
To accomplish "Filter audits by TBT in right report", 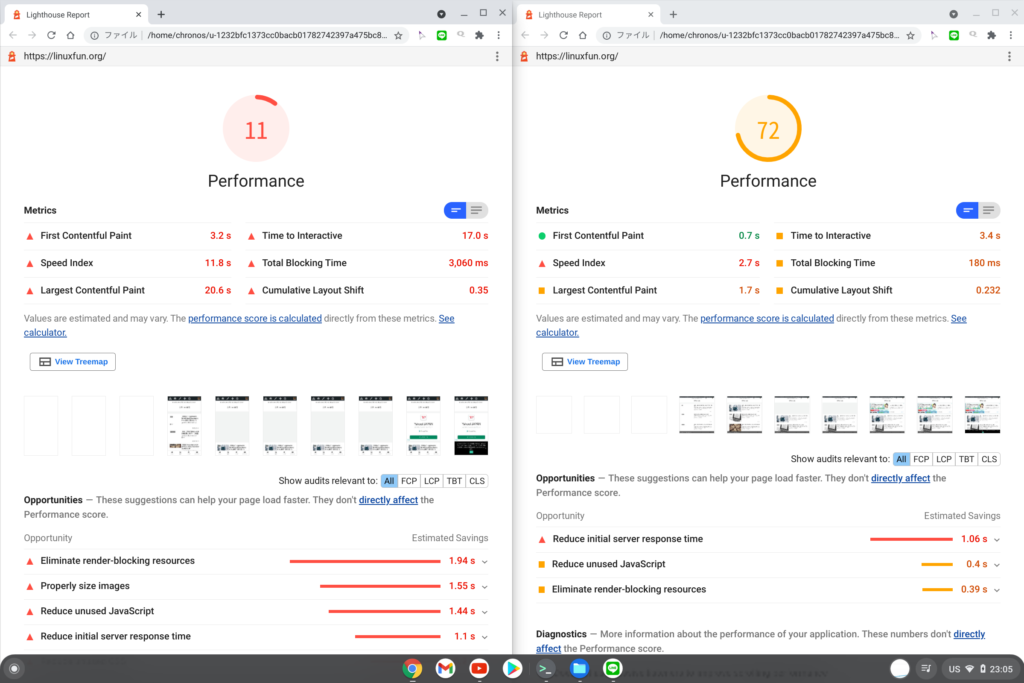I will click(967, 459).
